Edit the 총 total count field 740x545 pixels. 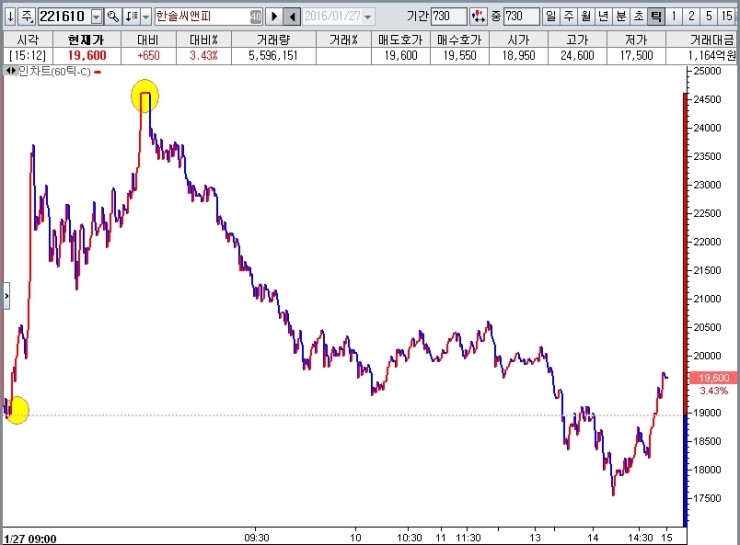(x=521, y=17)
